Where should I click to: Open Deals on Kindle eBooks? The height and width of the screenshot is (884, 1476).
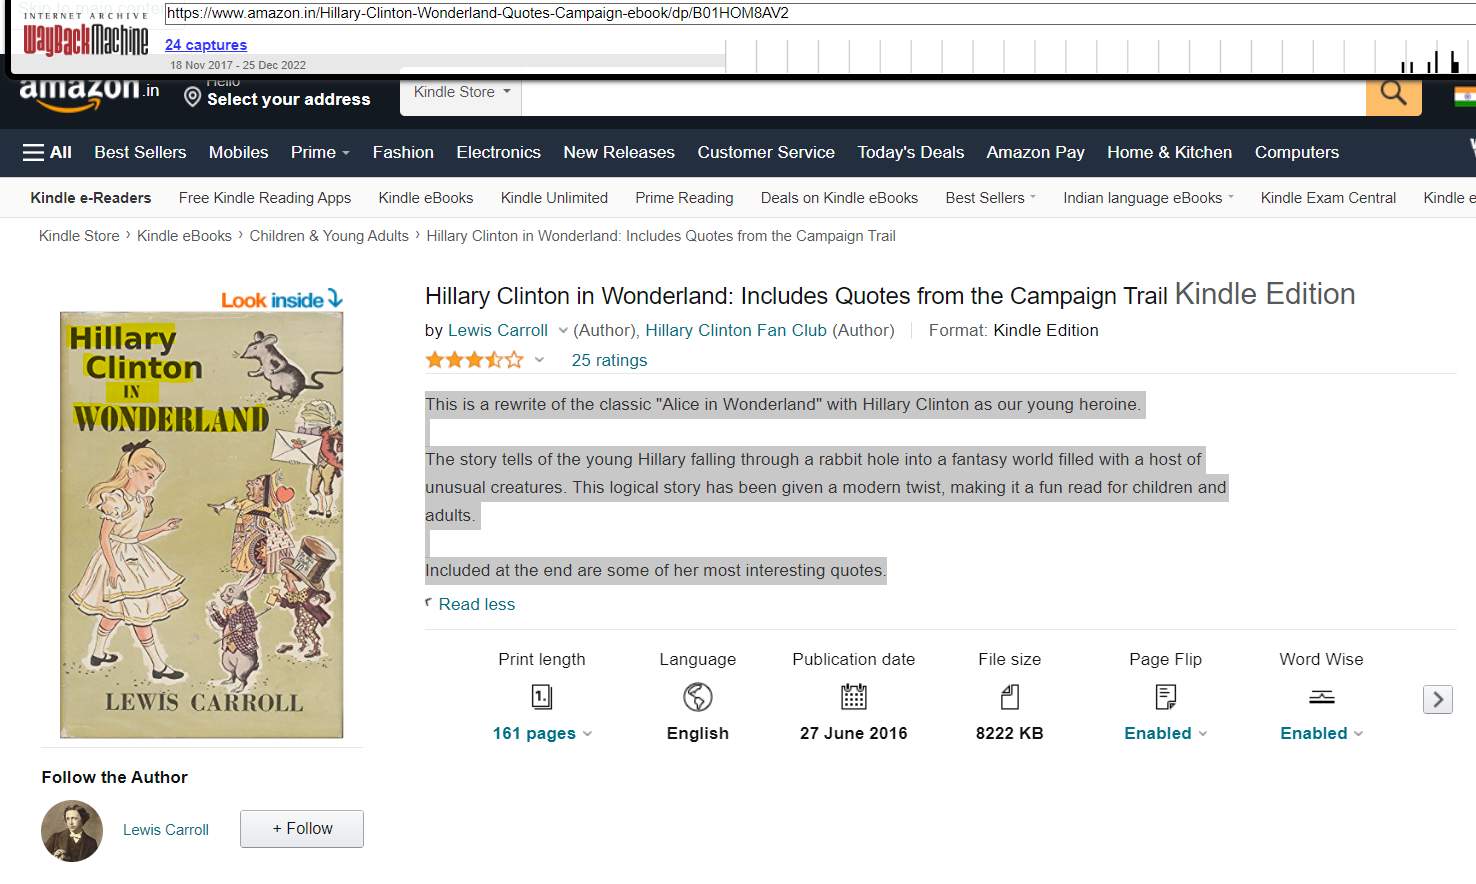coord(839,198)
